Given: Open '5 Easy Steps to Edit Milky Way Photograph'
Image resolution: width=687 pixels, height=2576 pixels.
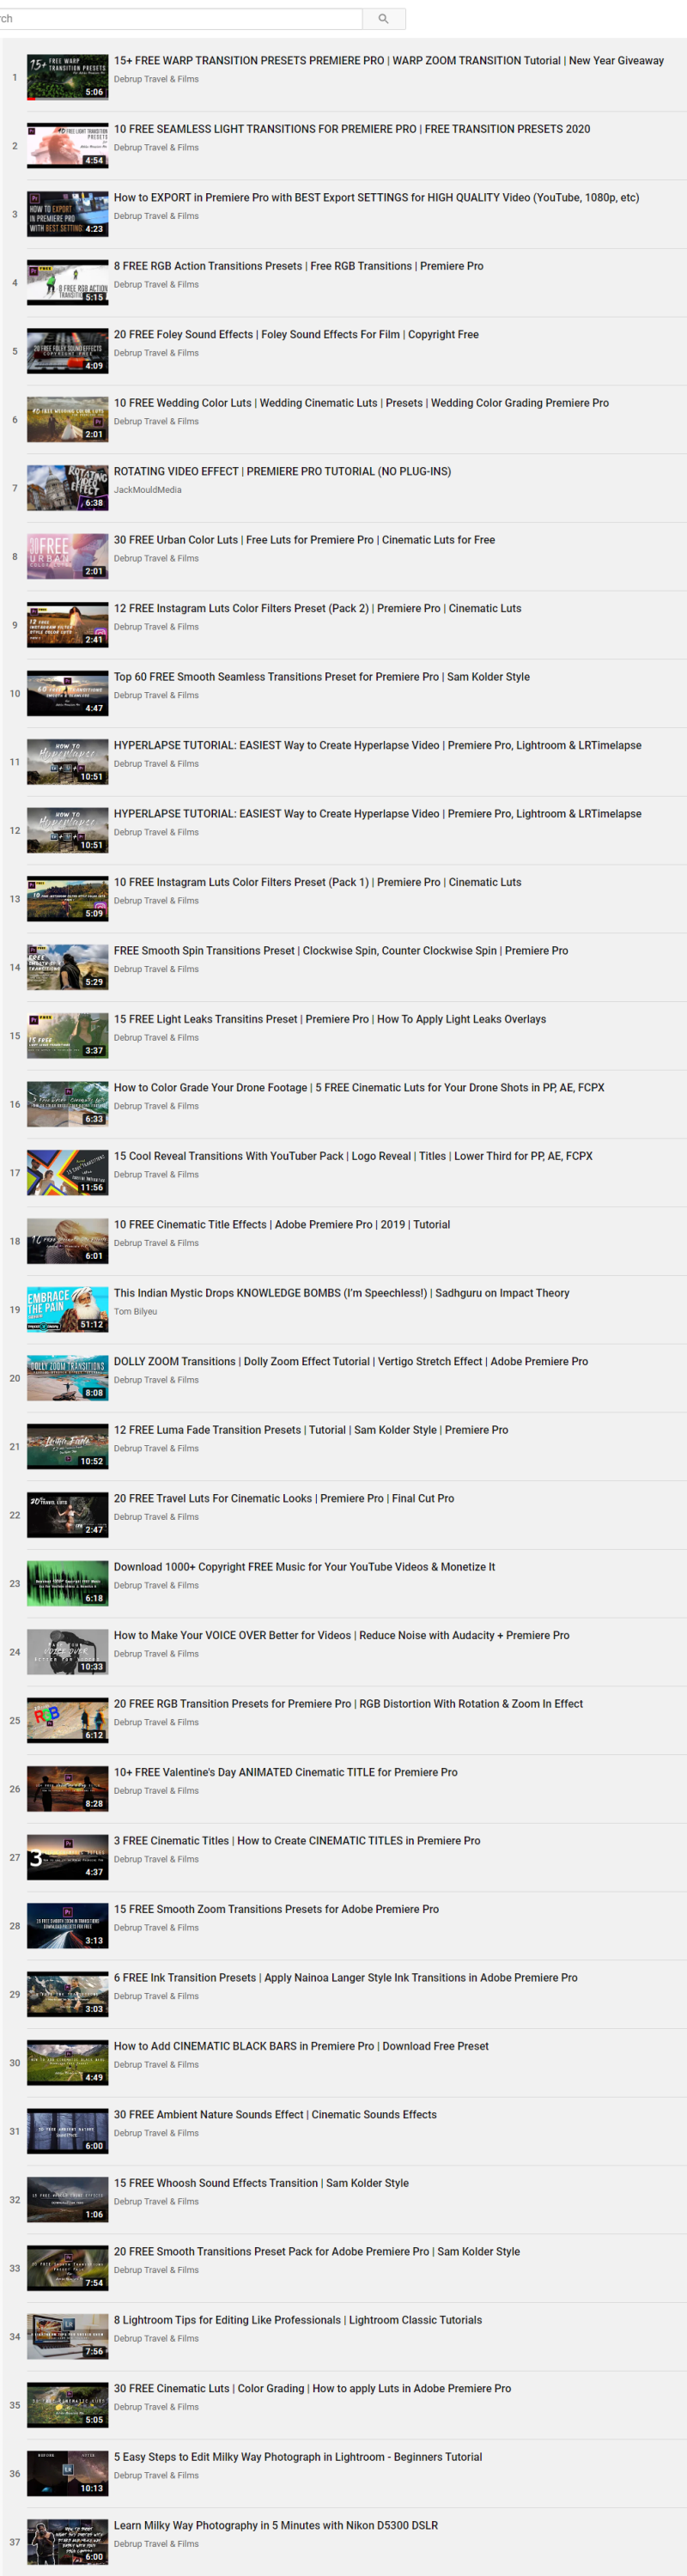Looking at the screenshot, I should 298,2458.
